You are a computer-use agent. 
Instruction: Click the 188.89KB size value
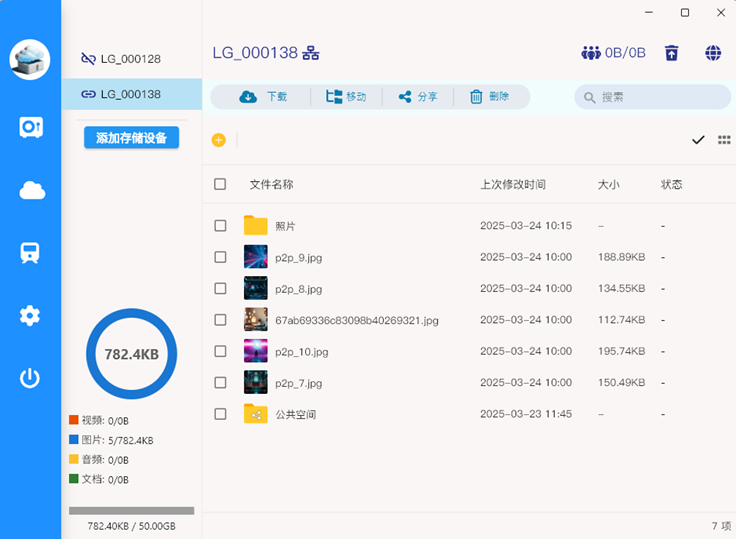coord(621,257)
